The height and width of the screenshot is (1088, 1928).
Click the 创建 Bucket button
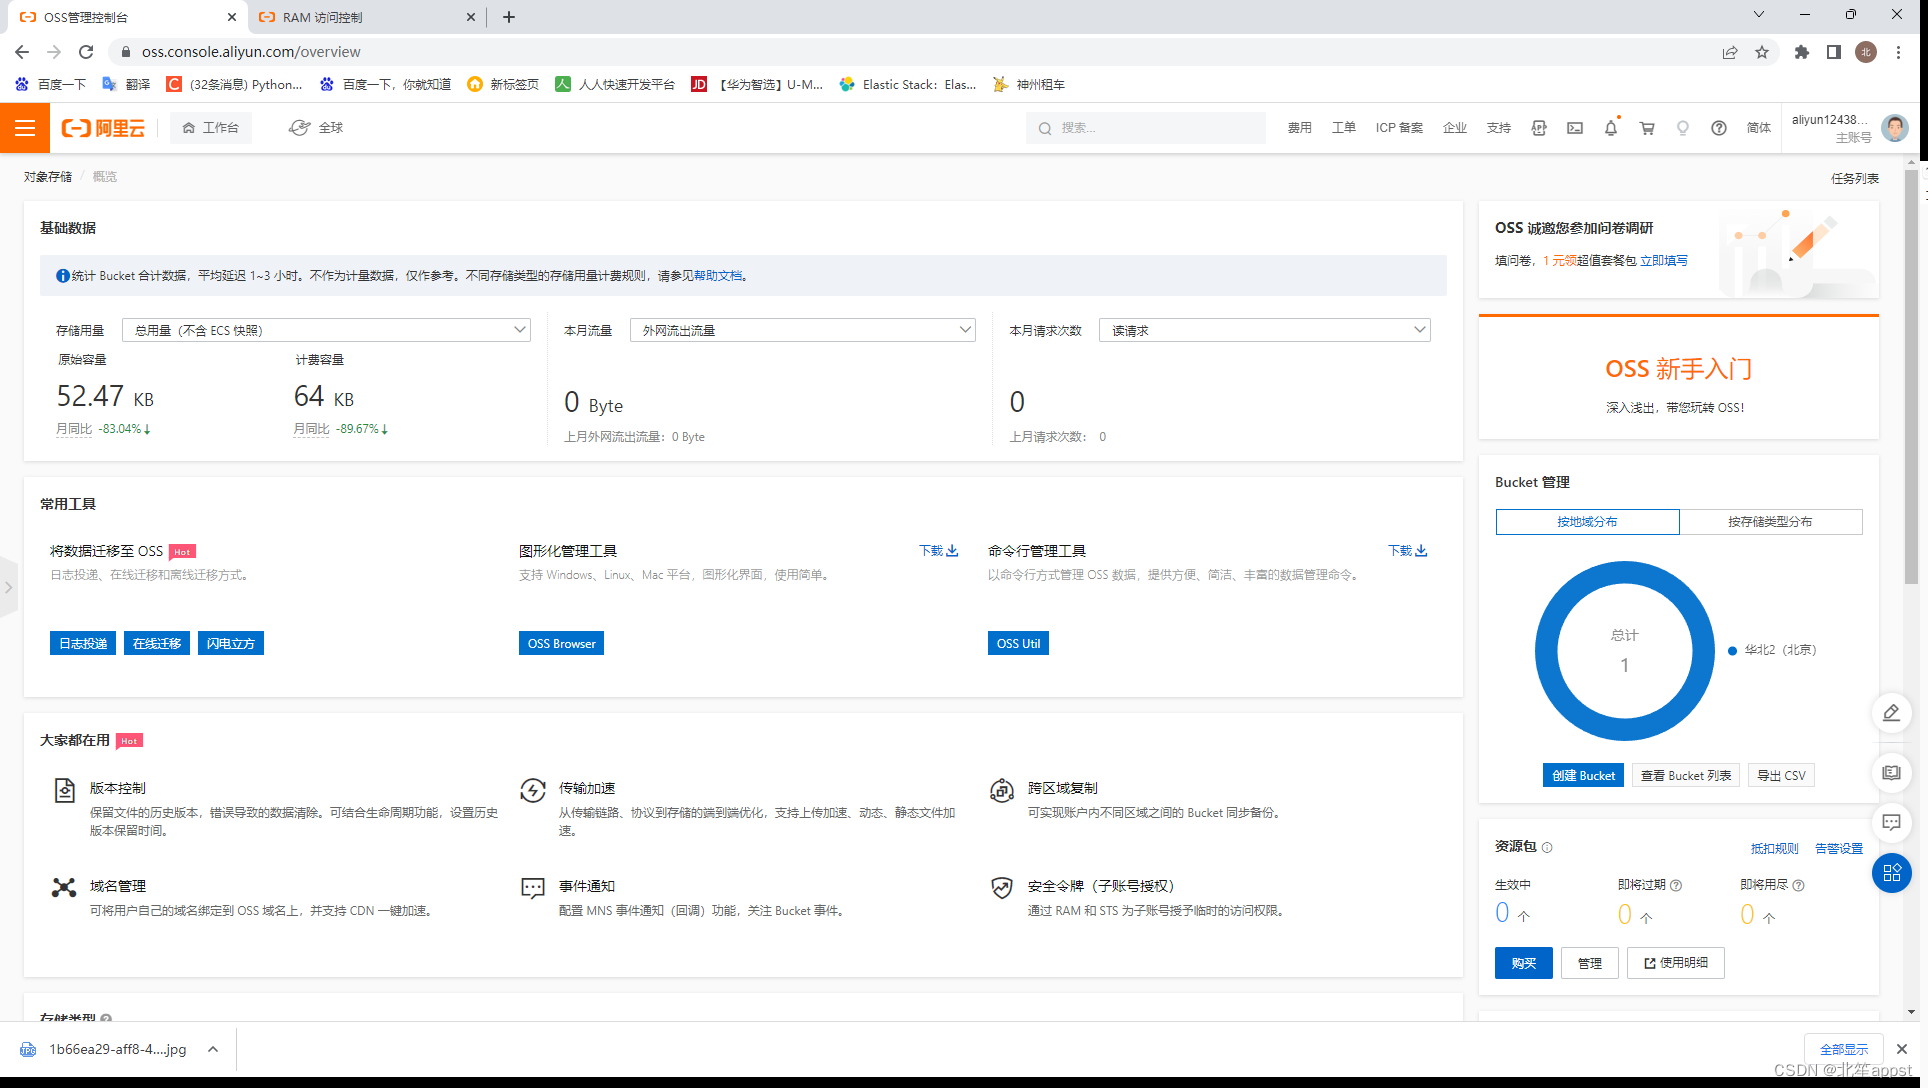pos(1583,775)
